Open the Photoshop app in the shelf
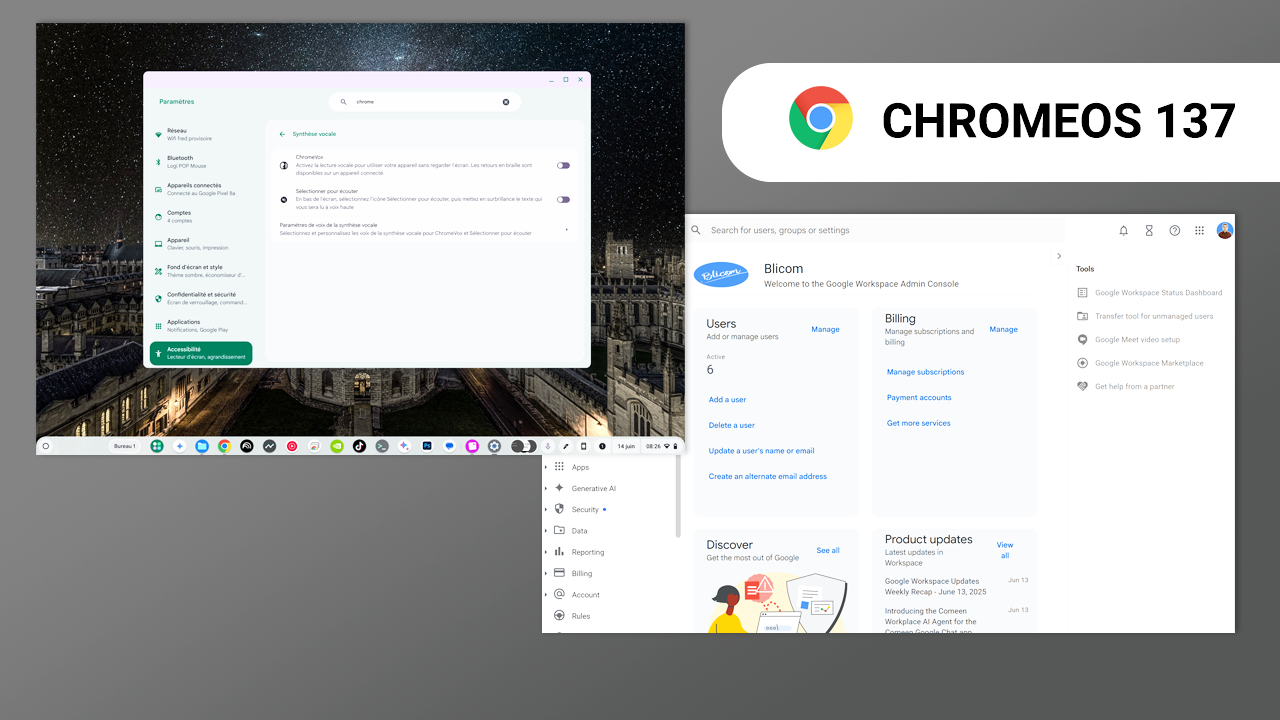This screenshot has width=1280, height=720. click(x=427, y=446)
